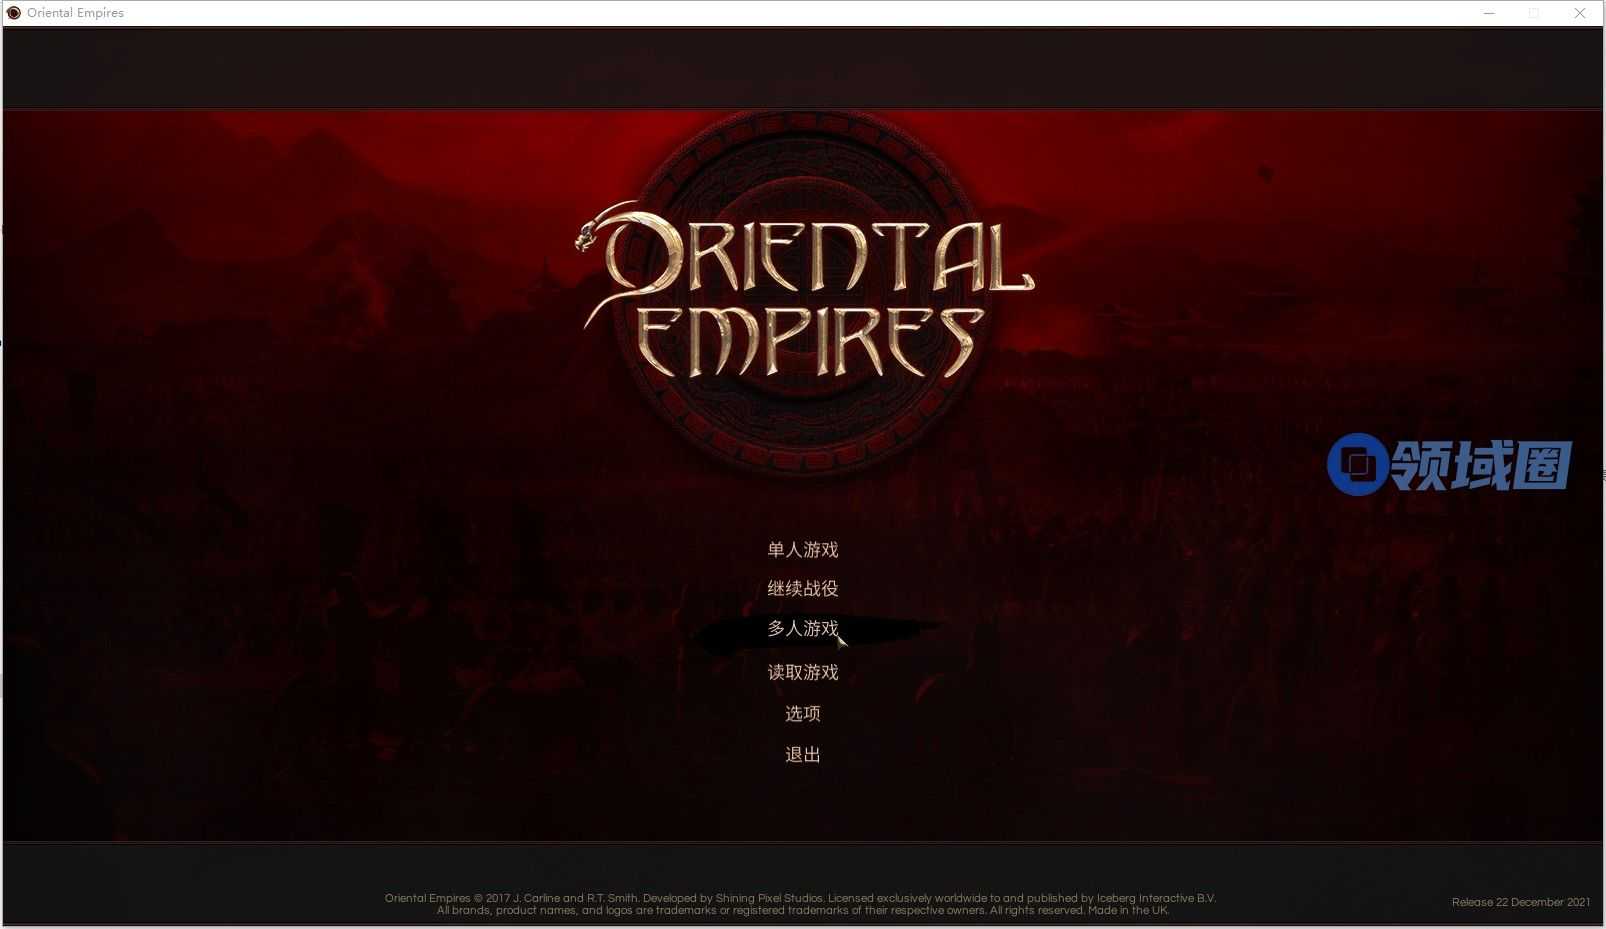The image size is (1606, 929).
Task: Click the blue circular 领域圈 watermark icon
Action: (x=1357, y=464)
